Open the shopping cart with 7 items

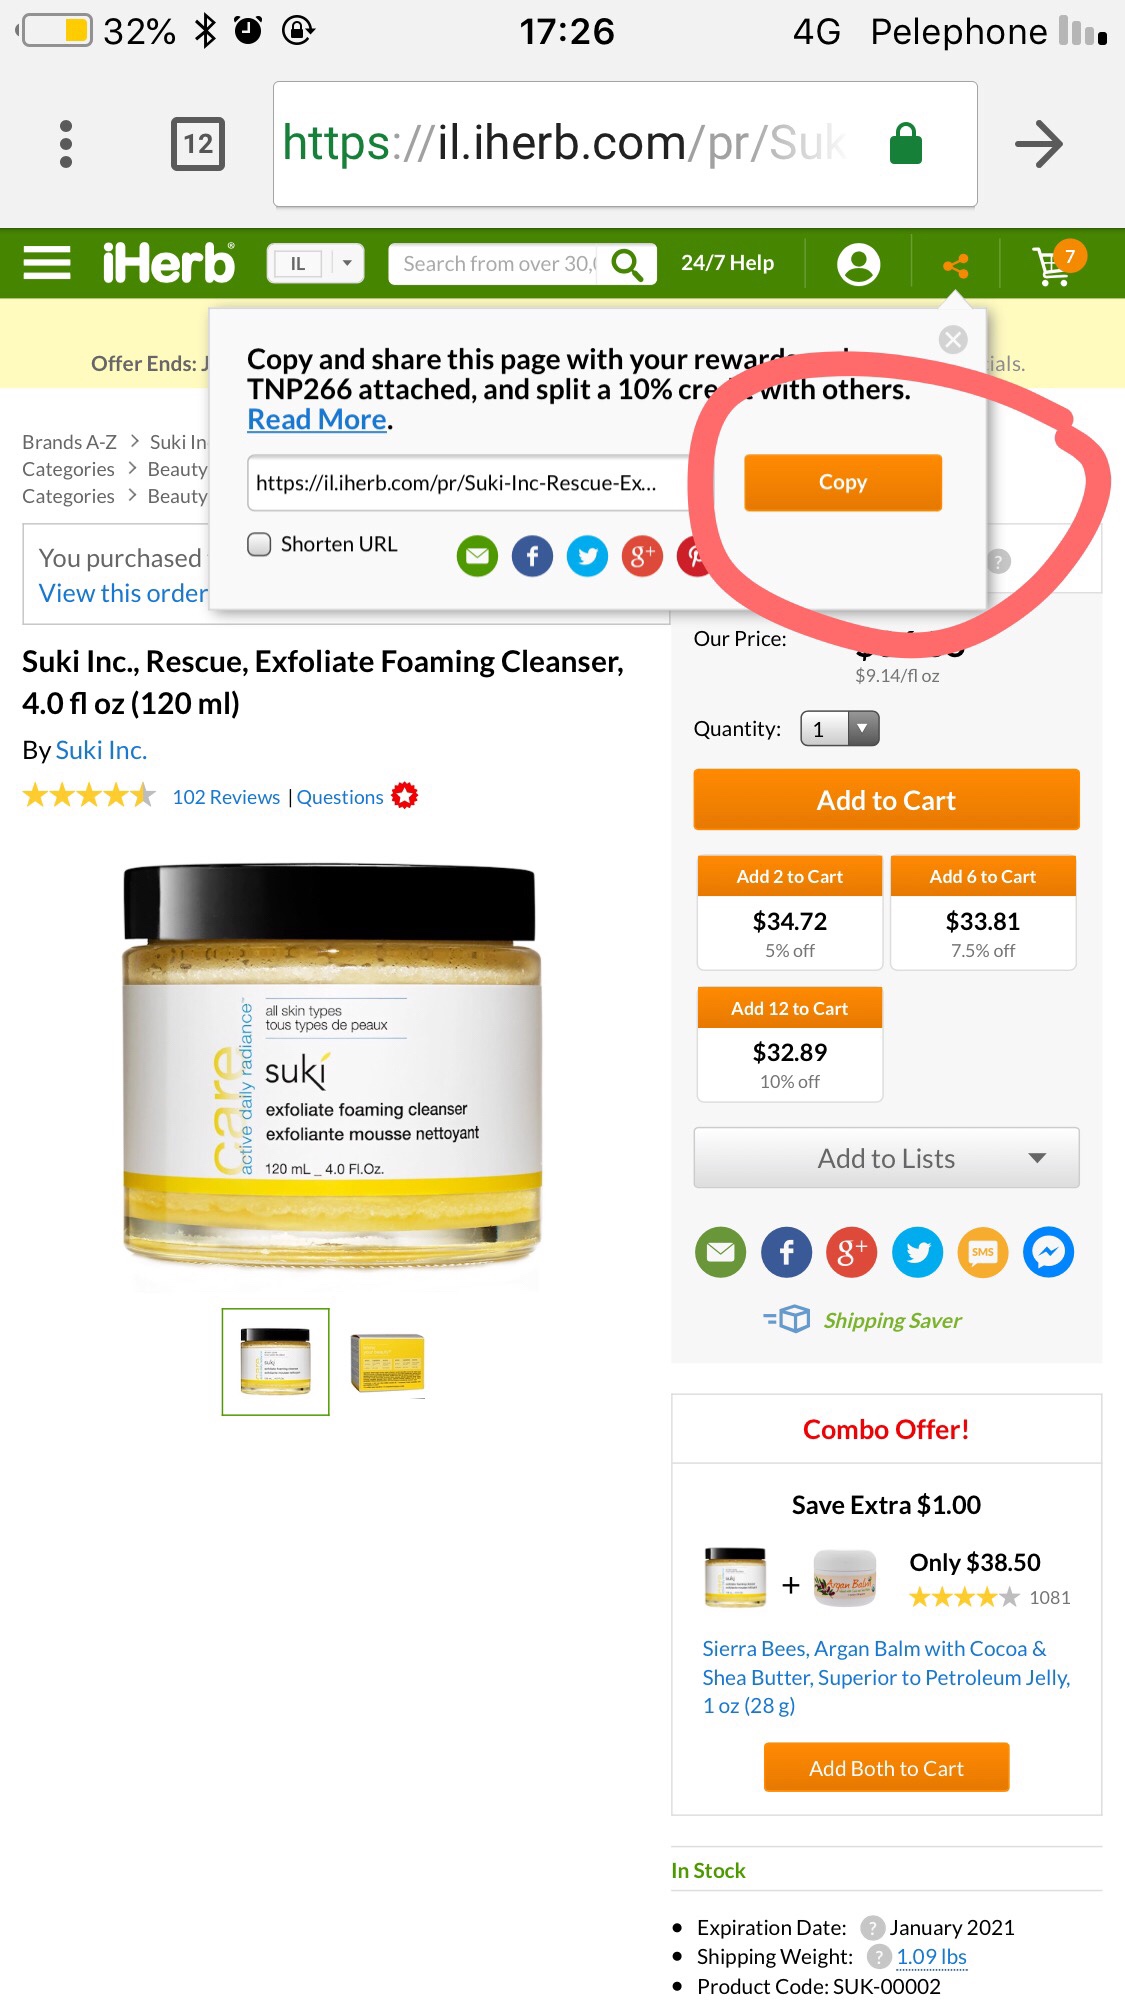click(1058, 263)
